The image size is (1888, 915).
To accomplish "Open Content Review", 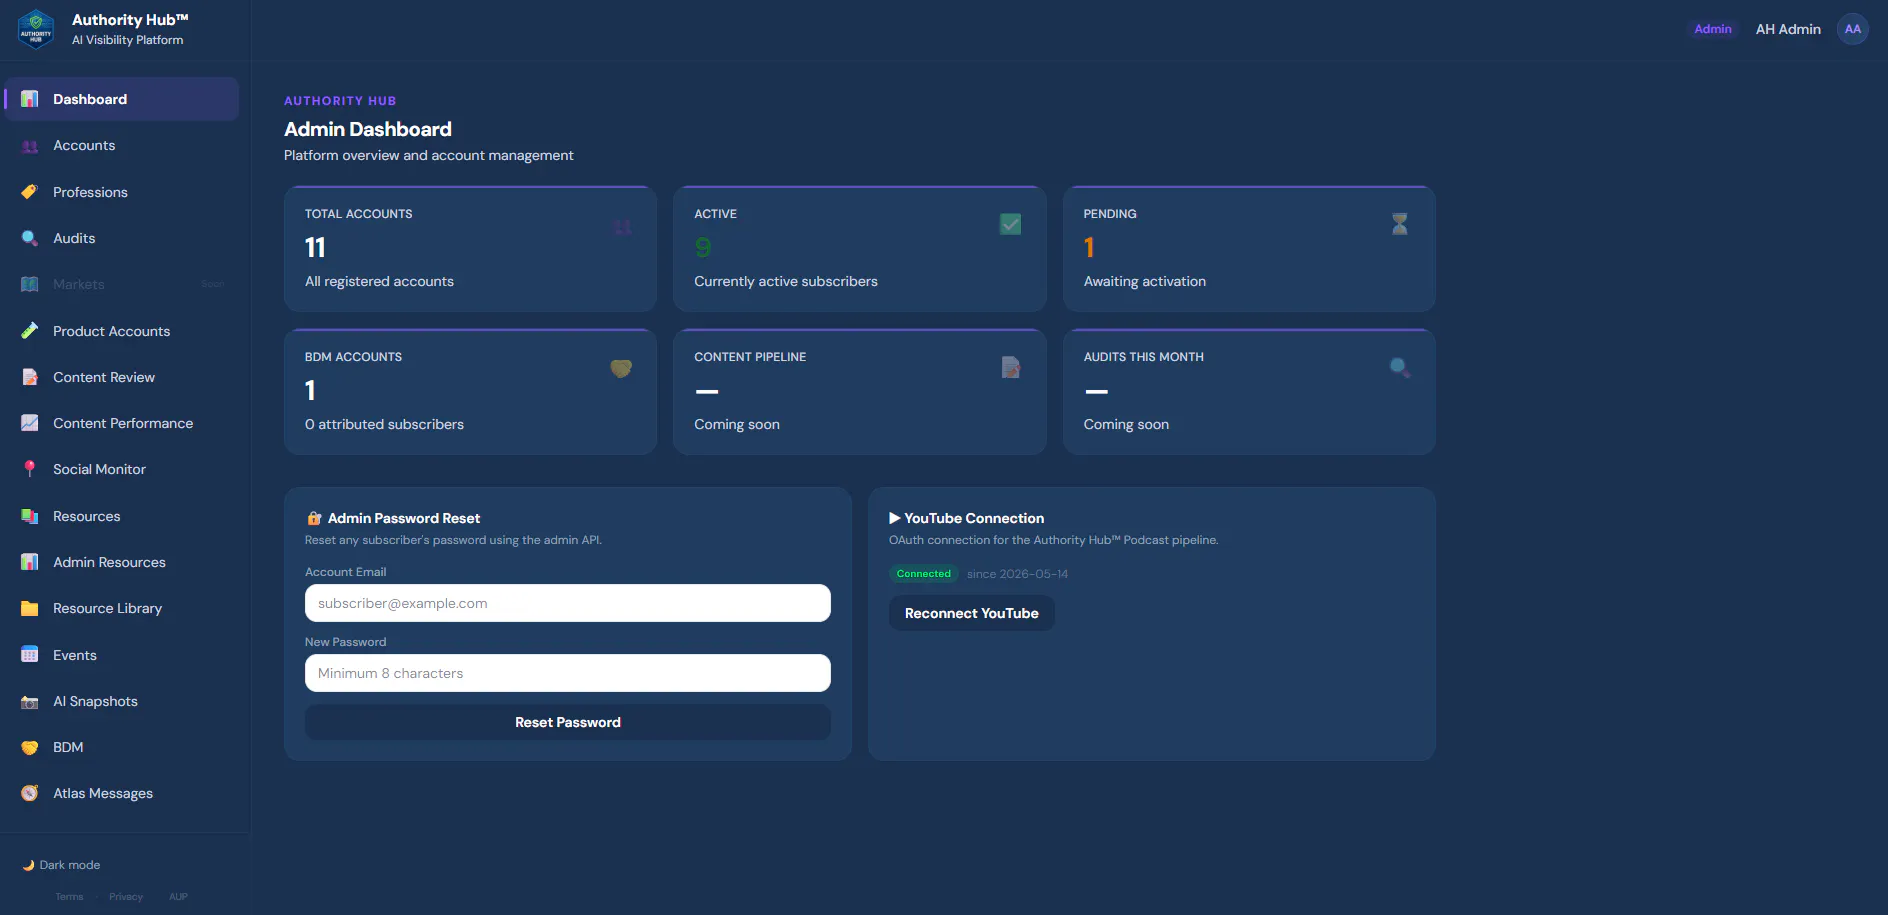I will point(122,377).
